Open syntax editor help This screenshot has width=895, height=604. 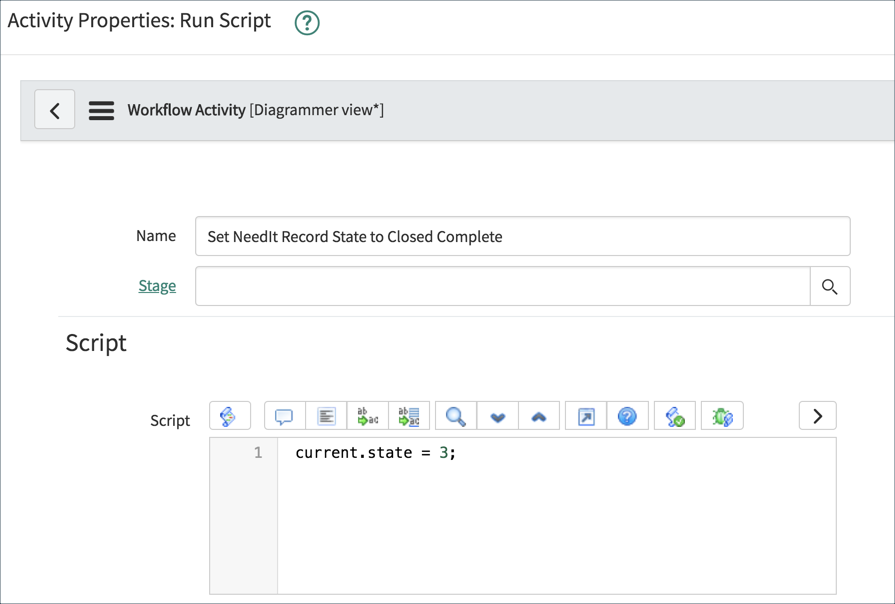(627, 415)
